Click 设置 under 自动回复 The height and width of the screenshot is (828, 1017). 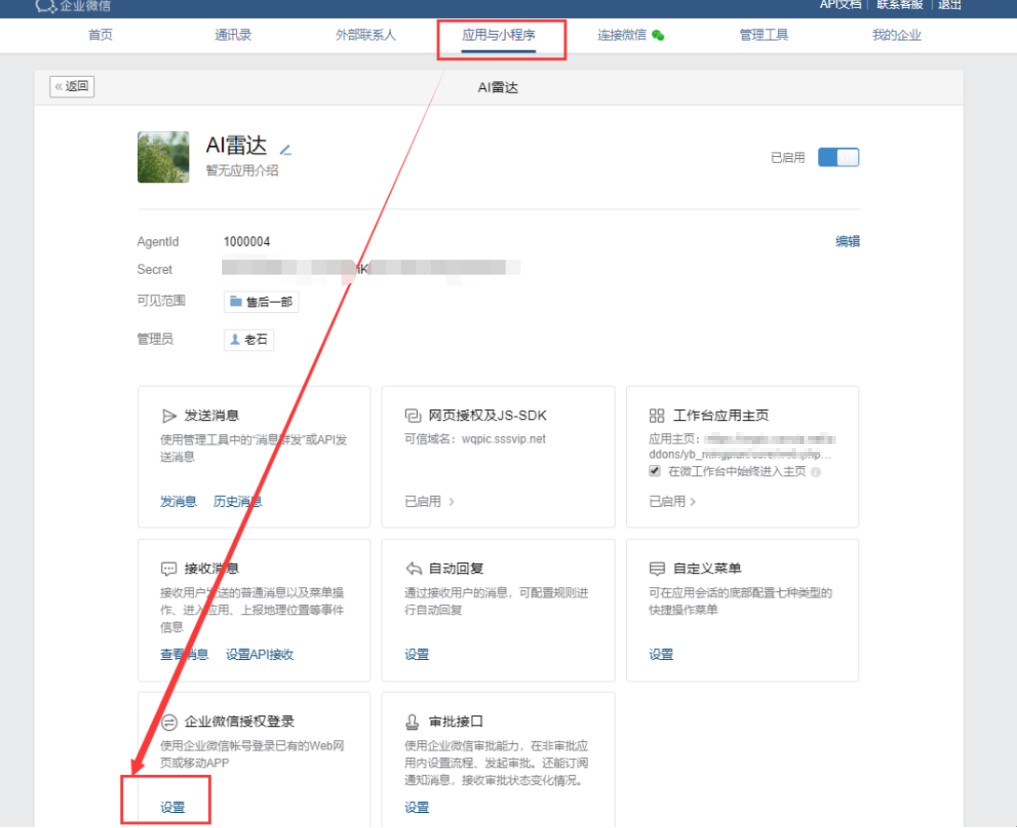[417, 654]
